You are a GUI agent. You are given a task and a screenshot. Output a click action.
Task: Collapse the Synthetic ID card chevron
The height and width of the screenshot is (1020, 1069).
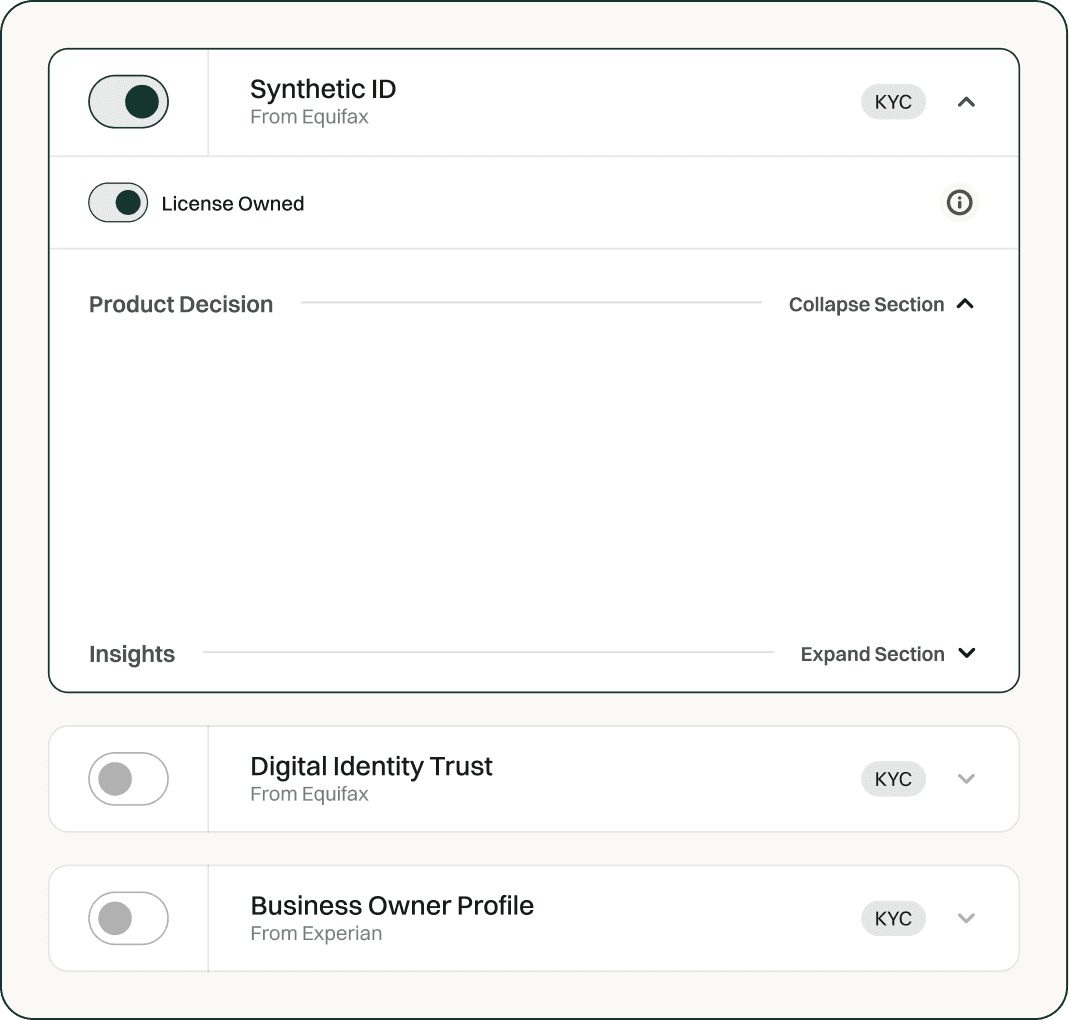coord(966,102)
